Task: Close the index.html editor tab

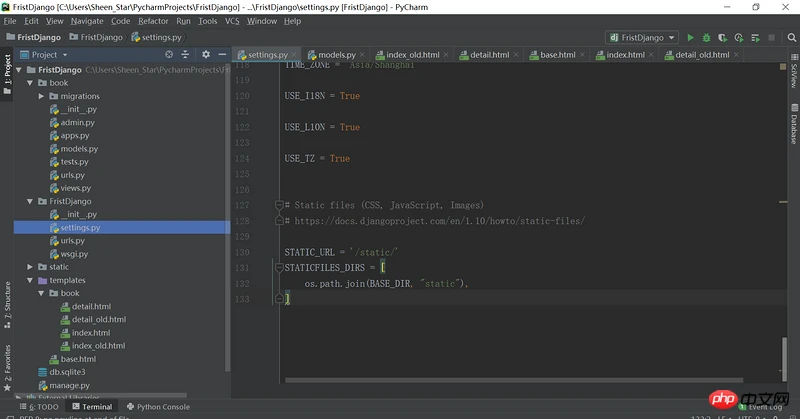Action: click(651, 55)
